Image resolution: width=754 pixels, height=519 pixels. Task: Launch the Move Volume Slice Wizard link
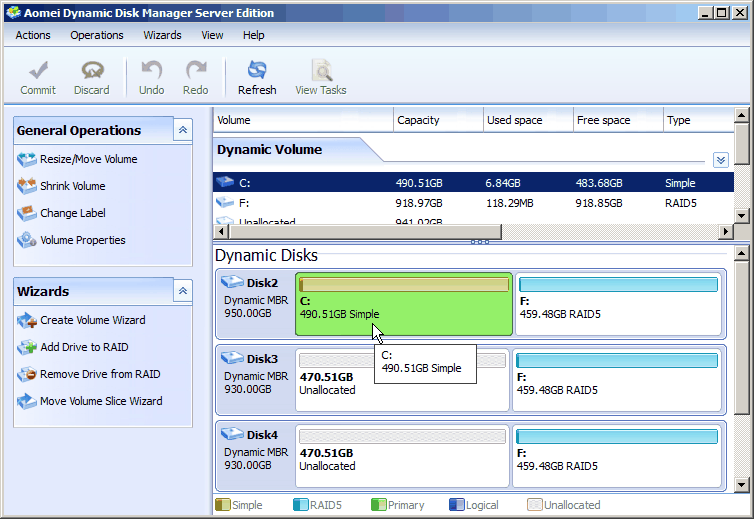[101, 401]
